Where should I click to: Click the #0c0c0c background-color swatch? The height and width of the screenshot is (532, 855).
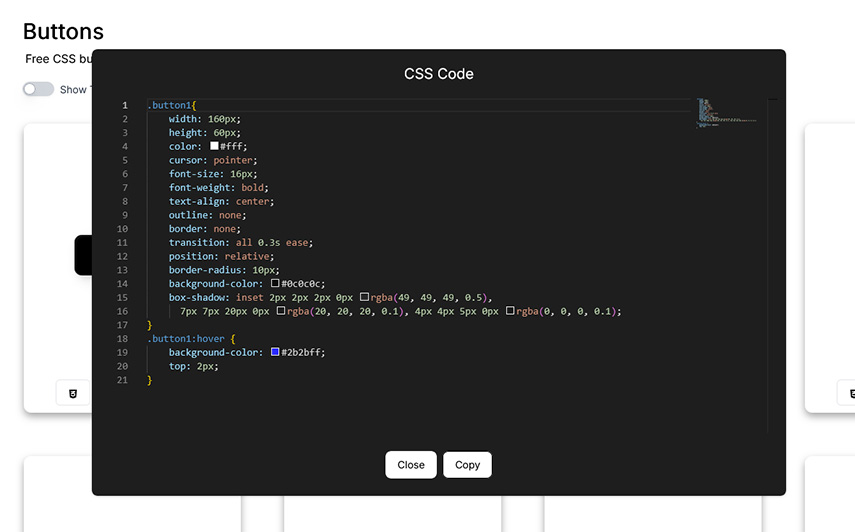coord(276,284)
